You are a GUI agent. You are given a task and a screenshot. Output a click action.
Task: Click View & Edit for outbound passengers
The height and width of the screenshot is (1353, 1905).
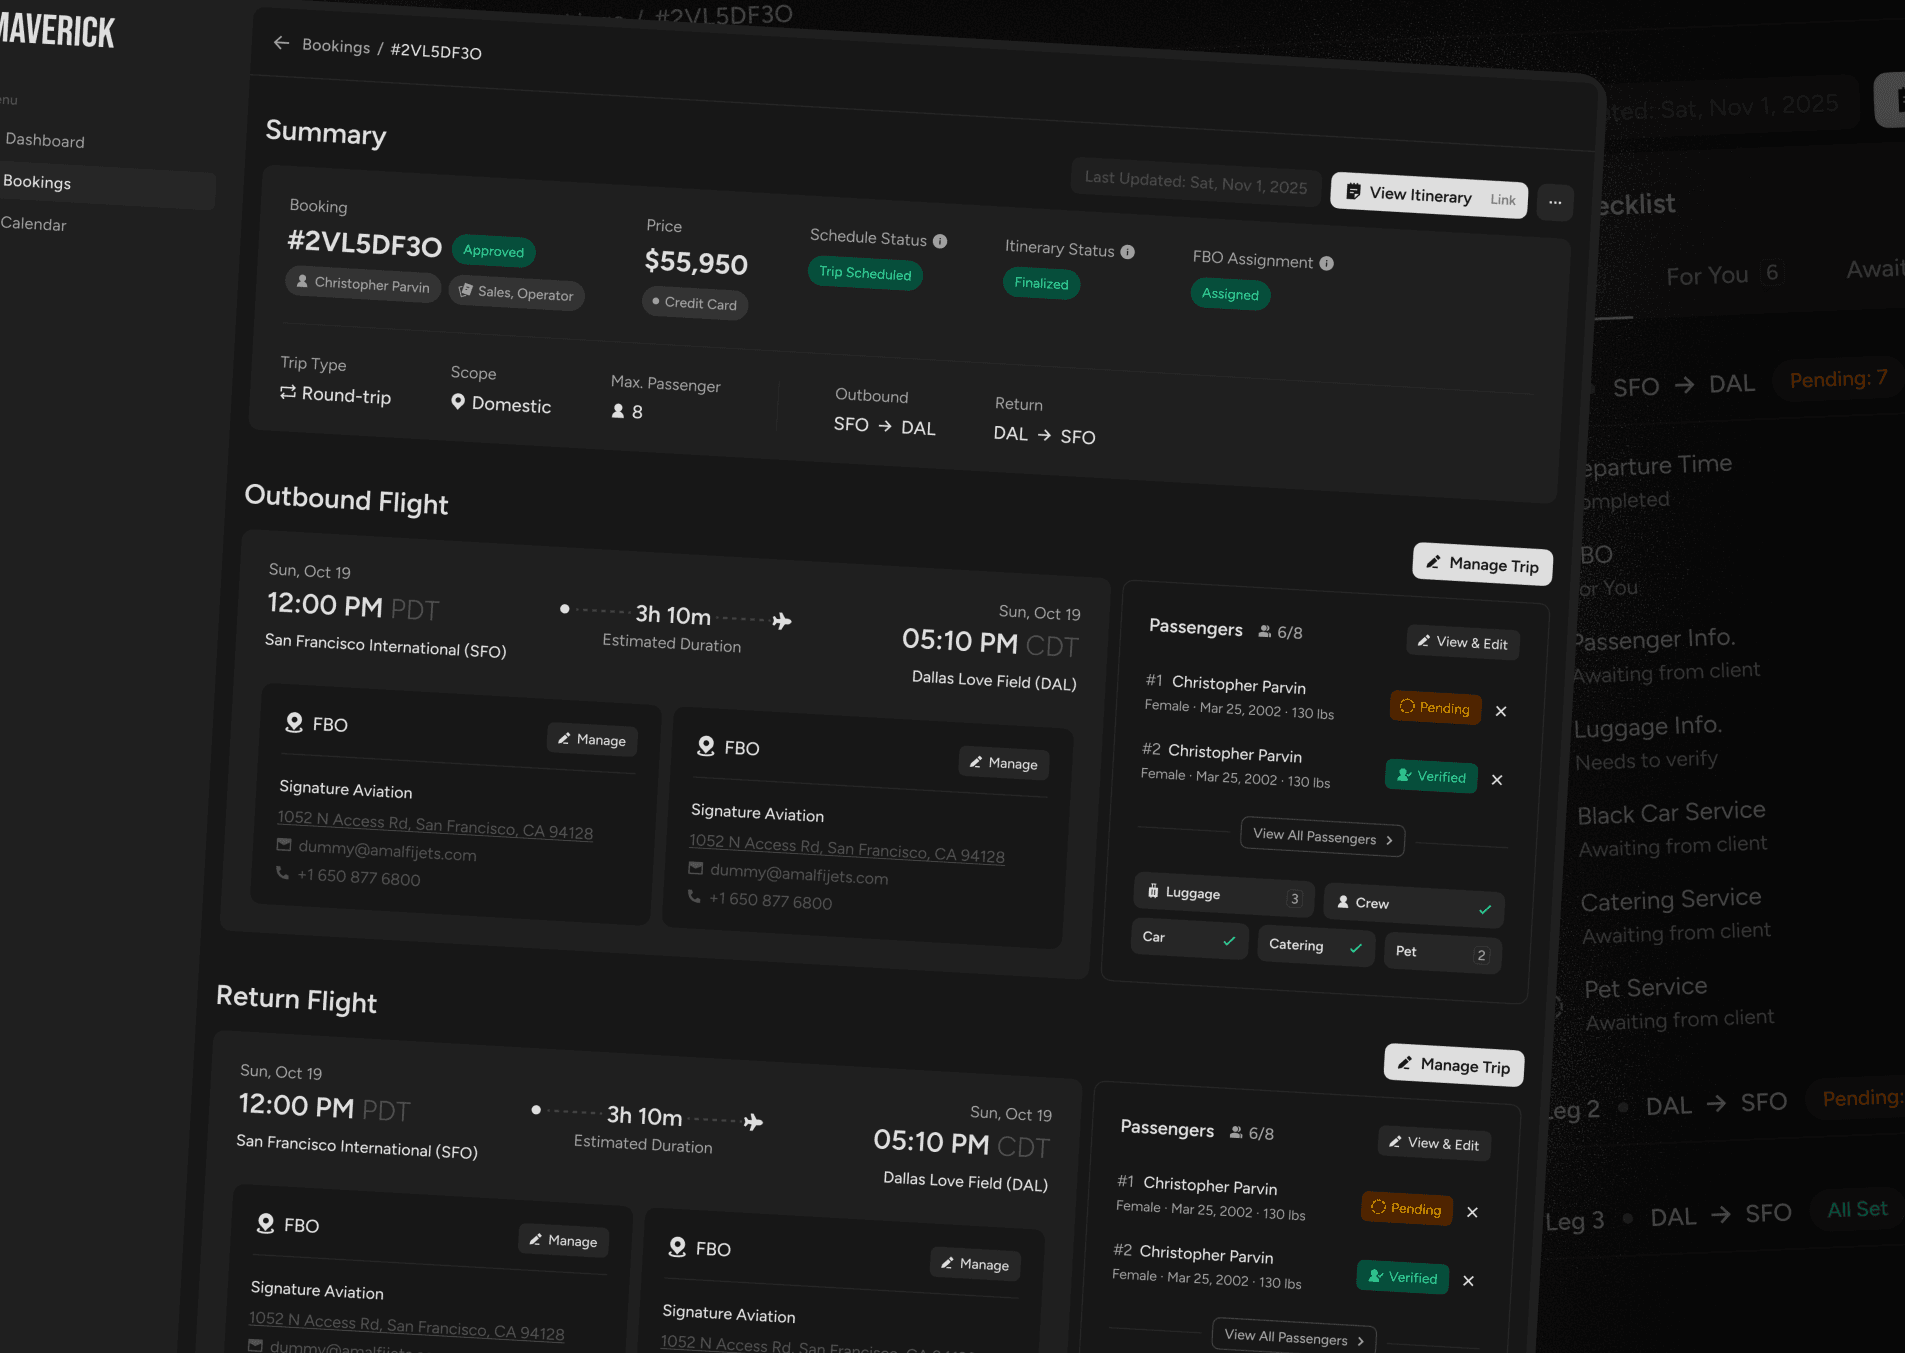click(x=1463, y=643)
